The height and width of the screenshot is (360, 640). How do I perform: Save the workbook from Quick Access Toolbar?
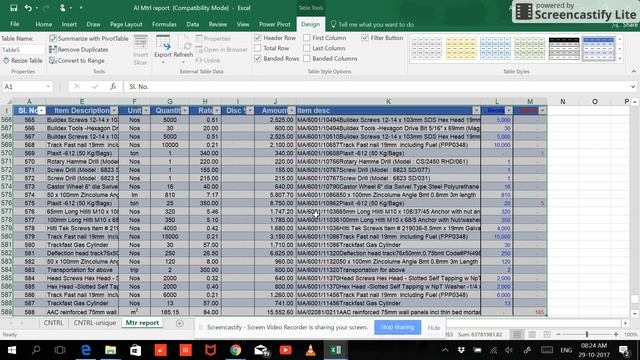(x=13, y=8)
